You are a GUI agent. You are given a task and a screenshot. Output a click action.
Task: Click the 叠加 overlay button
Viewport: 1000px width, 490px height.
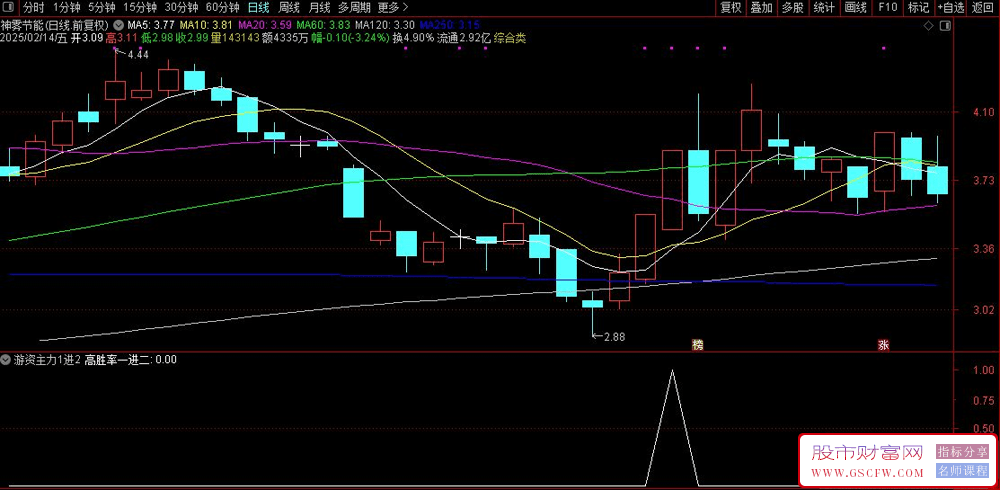point(761,8)
